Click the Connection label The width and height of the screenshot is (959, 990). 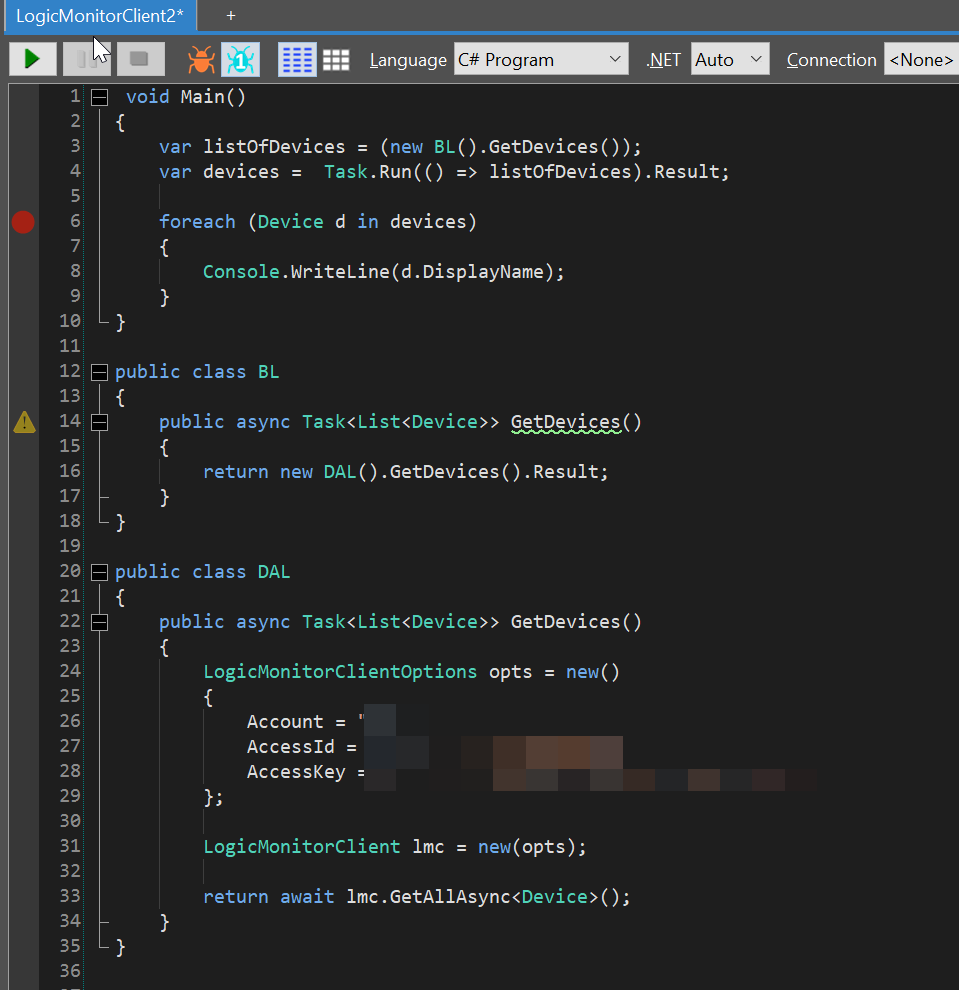click(x=831, y=60)
